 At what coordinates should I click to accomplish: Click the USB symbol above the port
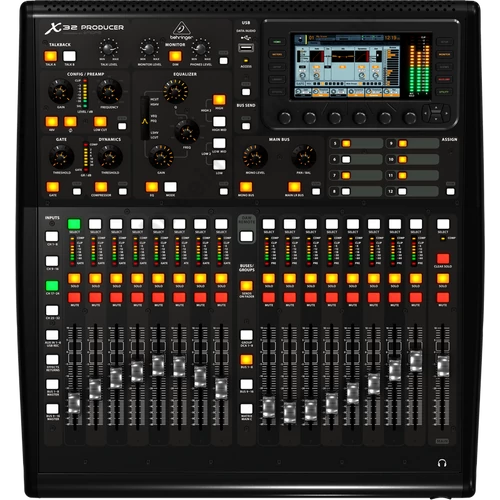click(246, 38)
